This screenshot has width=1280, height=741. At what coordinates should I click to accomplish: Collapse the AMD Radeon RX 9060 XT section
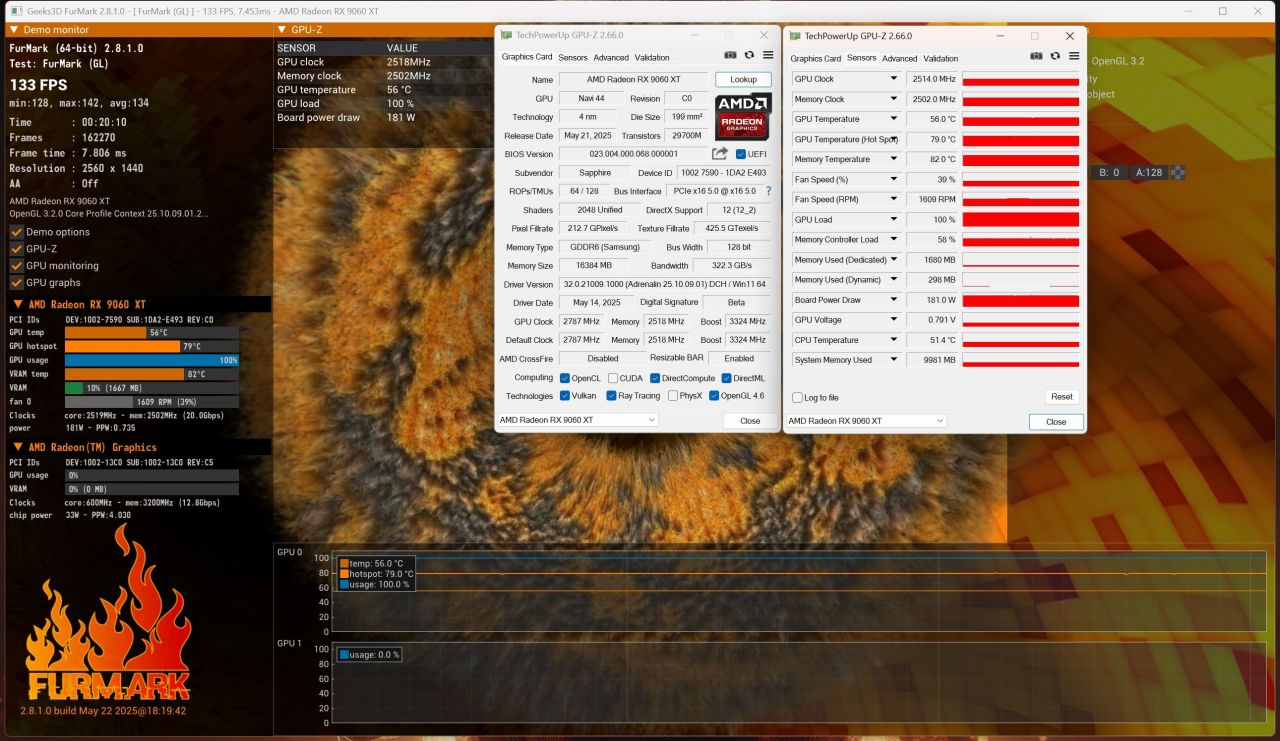tap(18, 304)
